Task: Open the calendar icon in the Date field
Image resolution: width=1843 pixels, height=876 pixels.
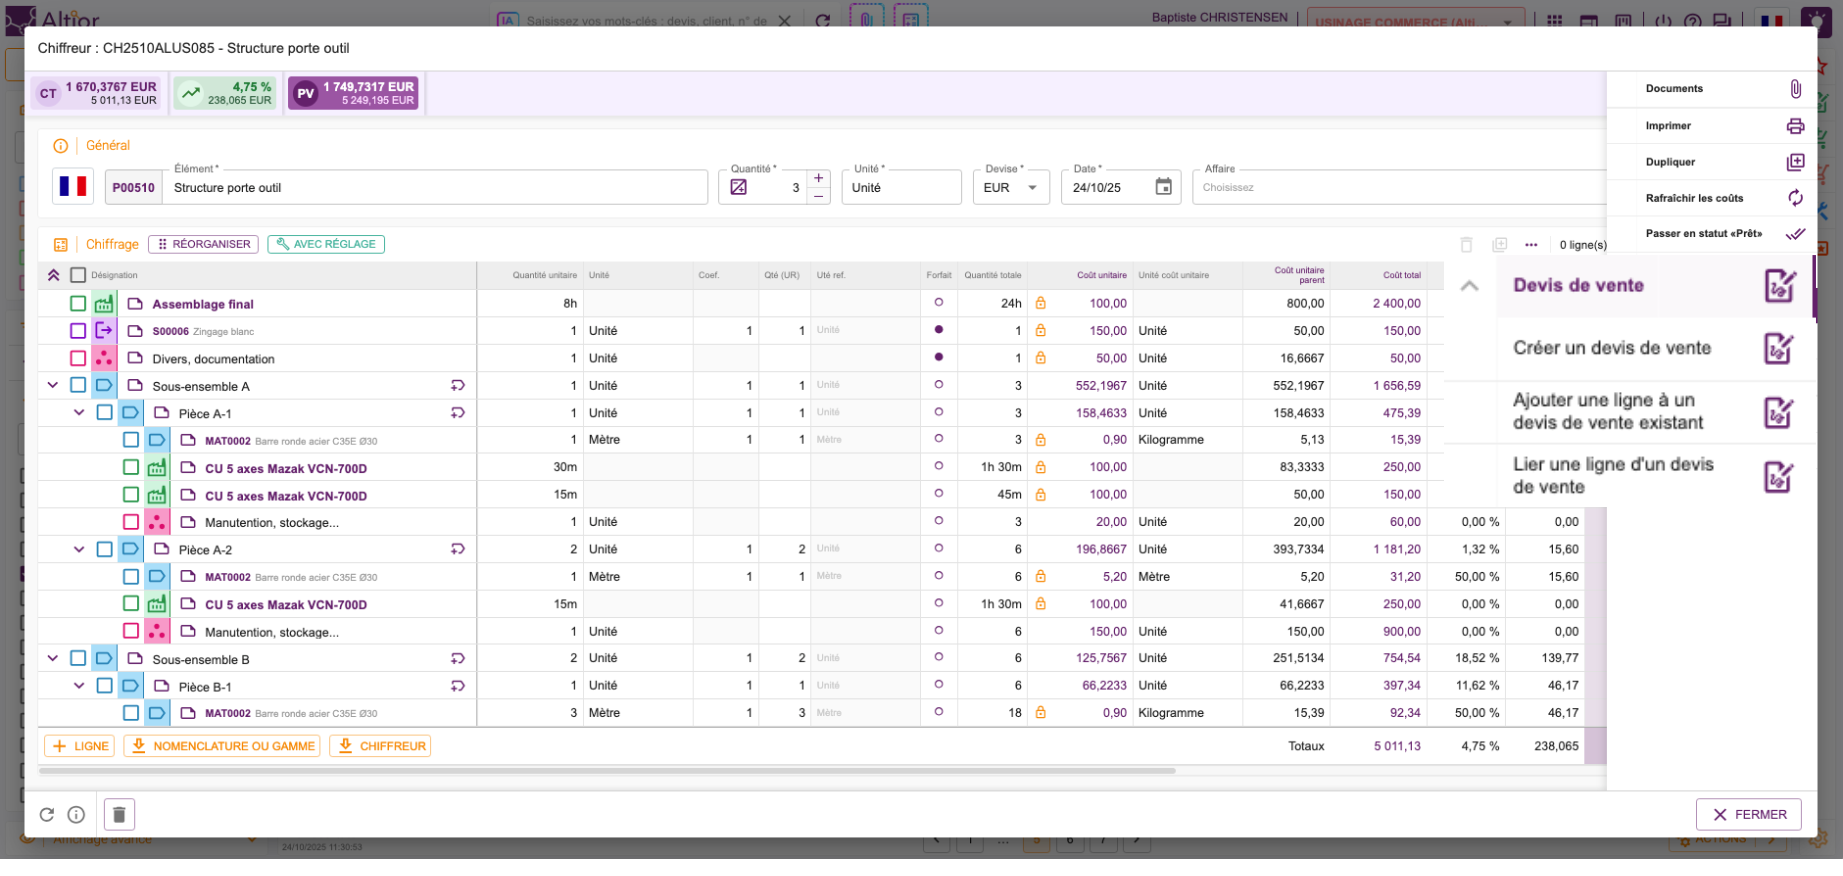Action: (1163, 187)
